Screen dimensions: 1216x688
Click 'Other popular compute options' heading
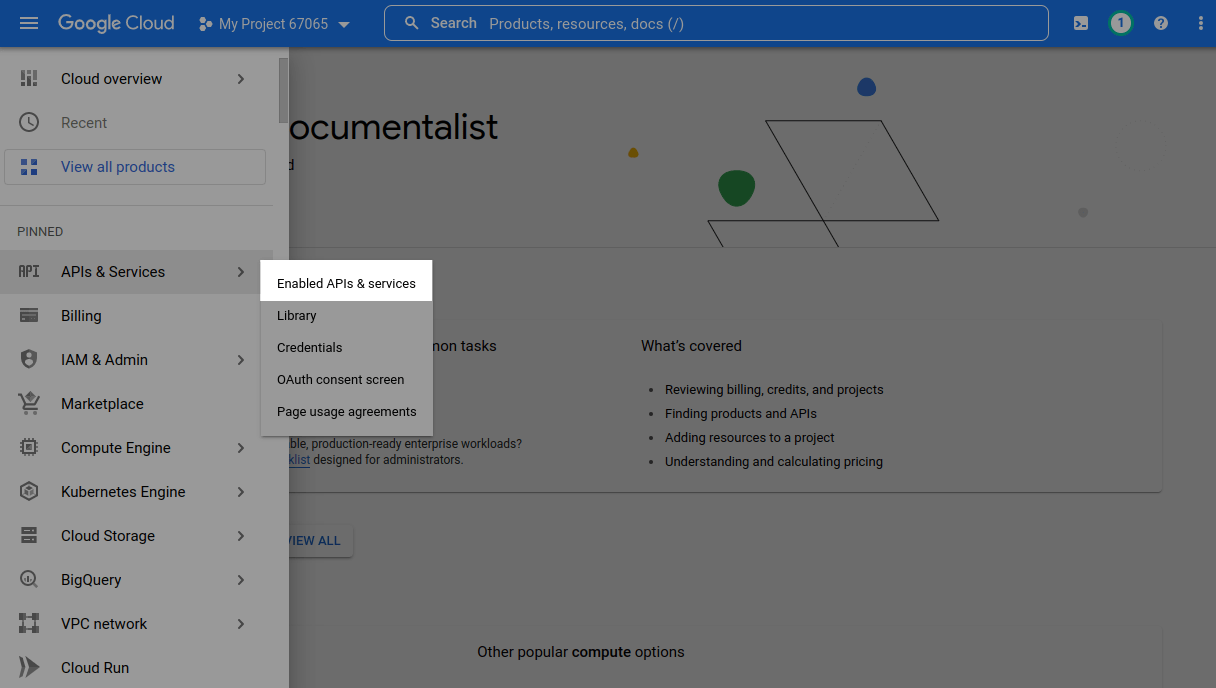point(581,652)
